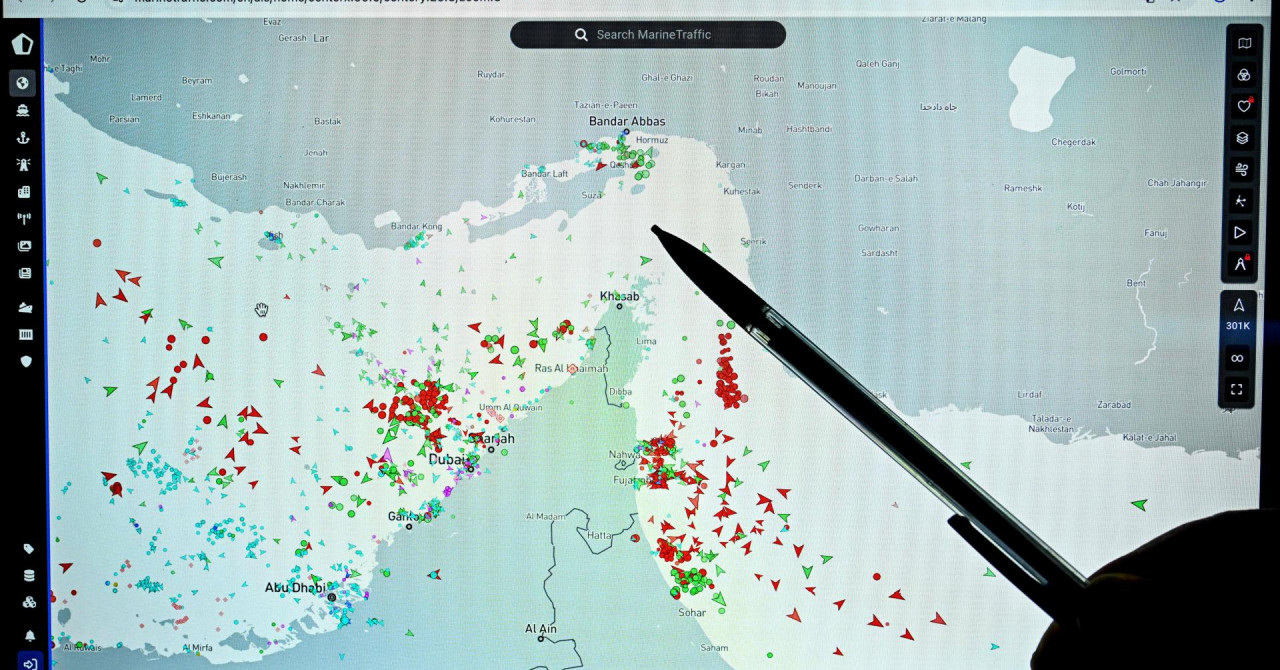Click the sign-in icon at sidebar bottom
The height and width of the screenshot is (670, 1280).
point(30,662)
